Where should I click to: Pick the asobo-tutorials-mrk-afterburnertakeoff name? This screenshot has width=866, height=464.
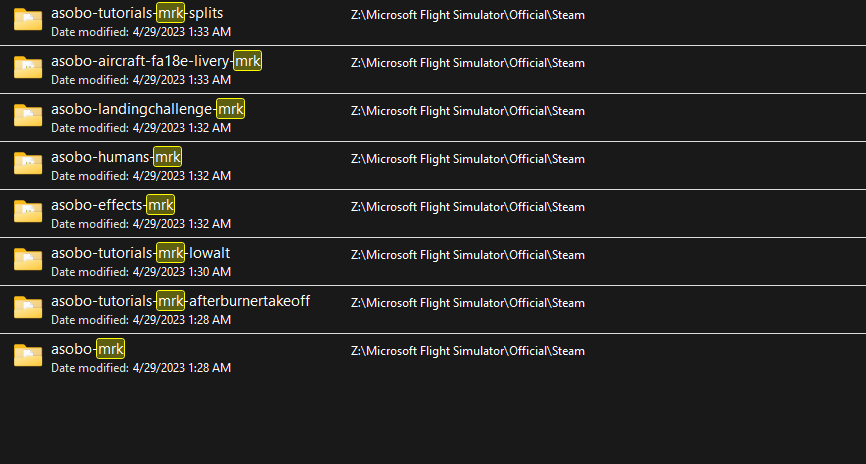[x=180, y=301]
